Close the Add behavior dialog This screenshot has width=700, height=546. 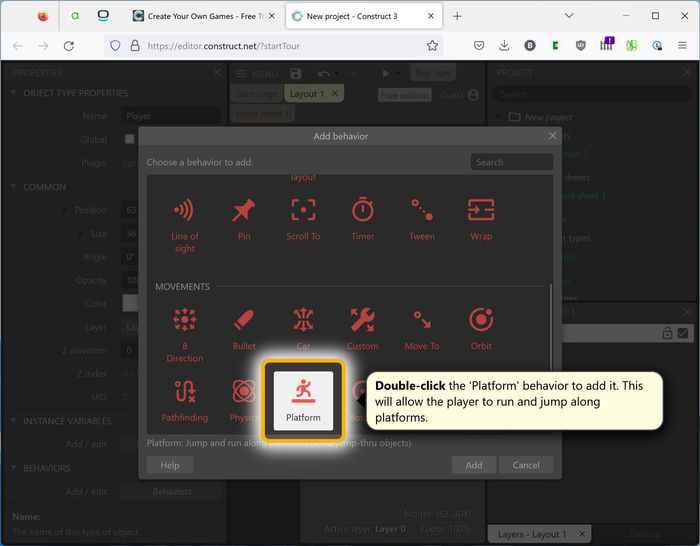pyautogui.click(x=552, y=136)
